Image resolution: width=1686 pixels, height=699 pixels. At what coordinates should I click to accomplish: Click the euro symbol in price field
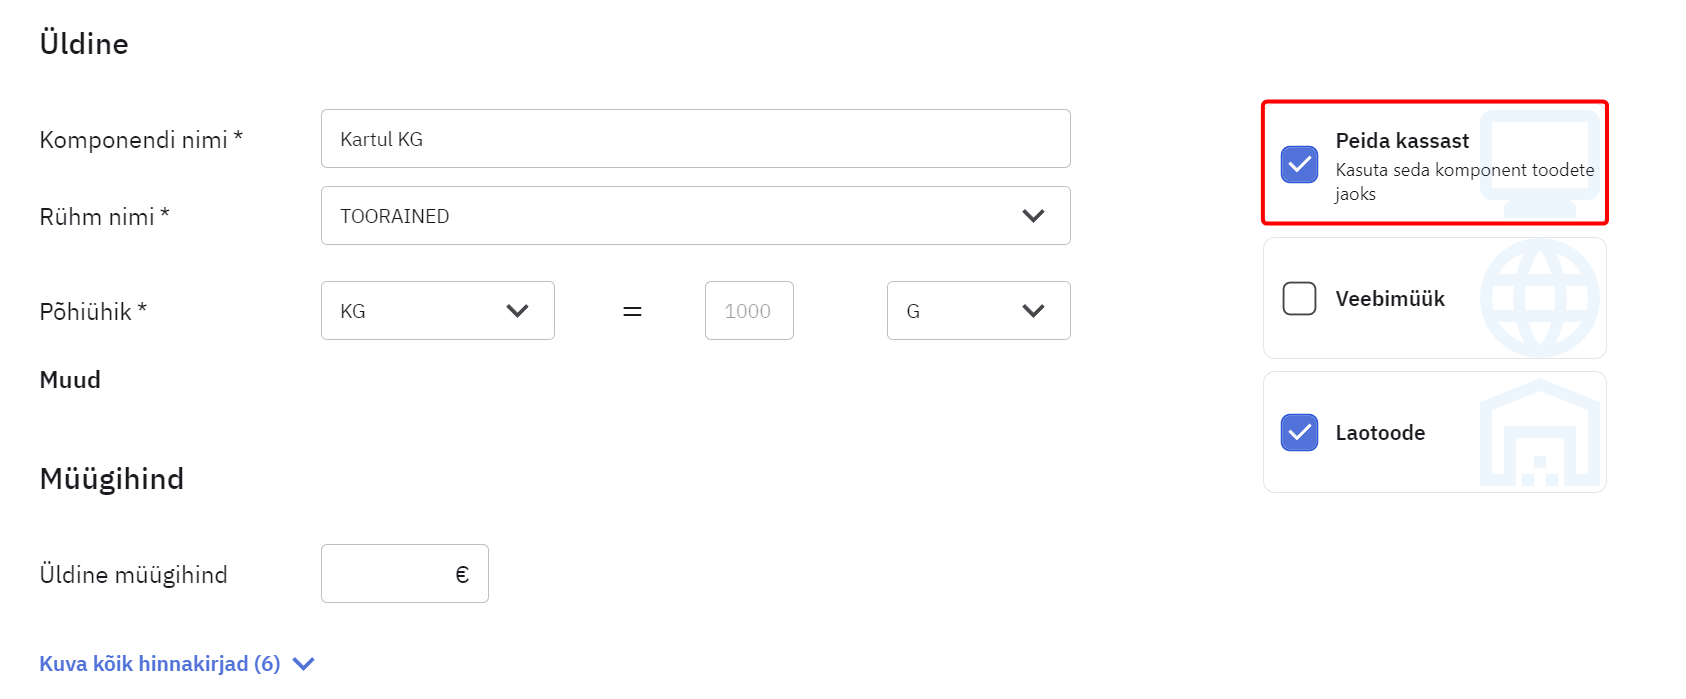[462, 574]
